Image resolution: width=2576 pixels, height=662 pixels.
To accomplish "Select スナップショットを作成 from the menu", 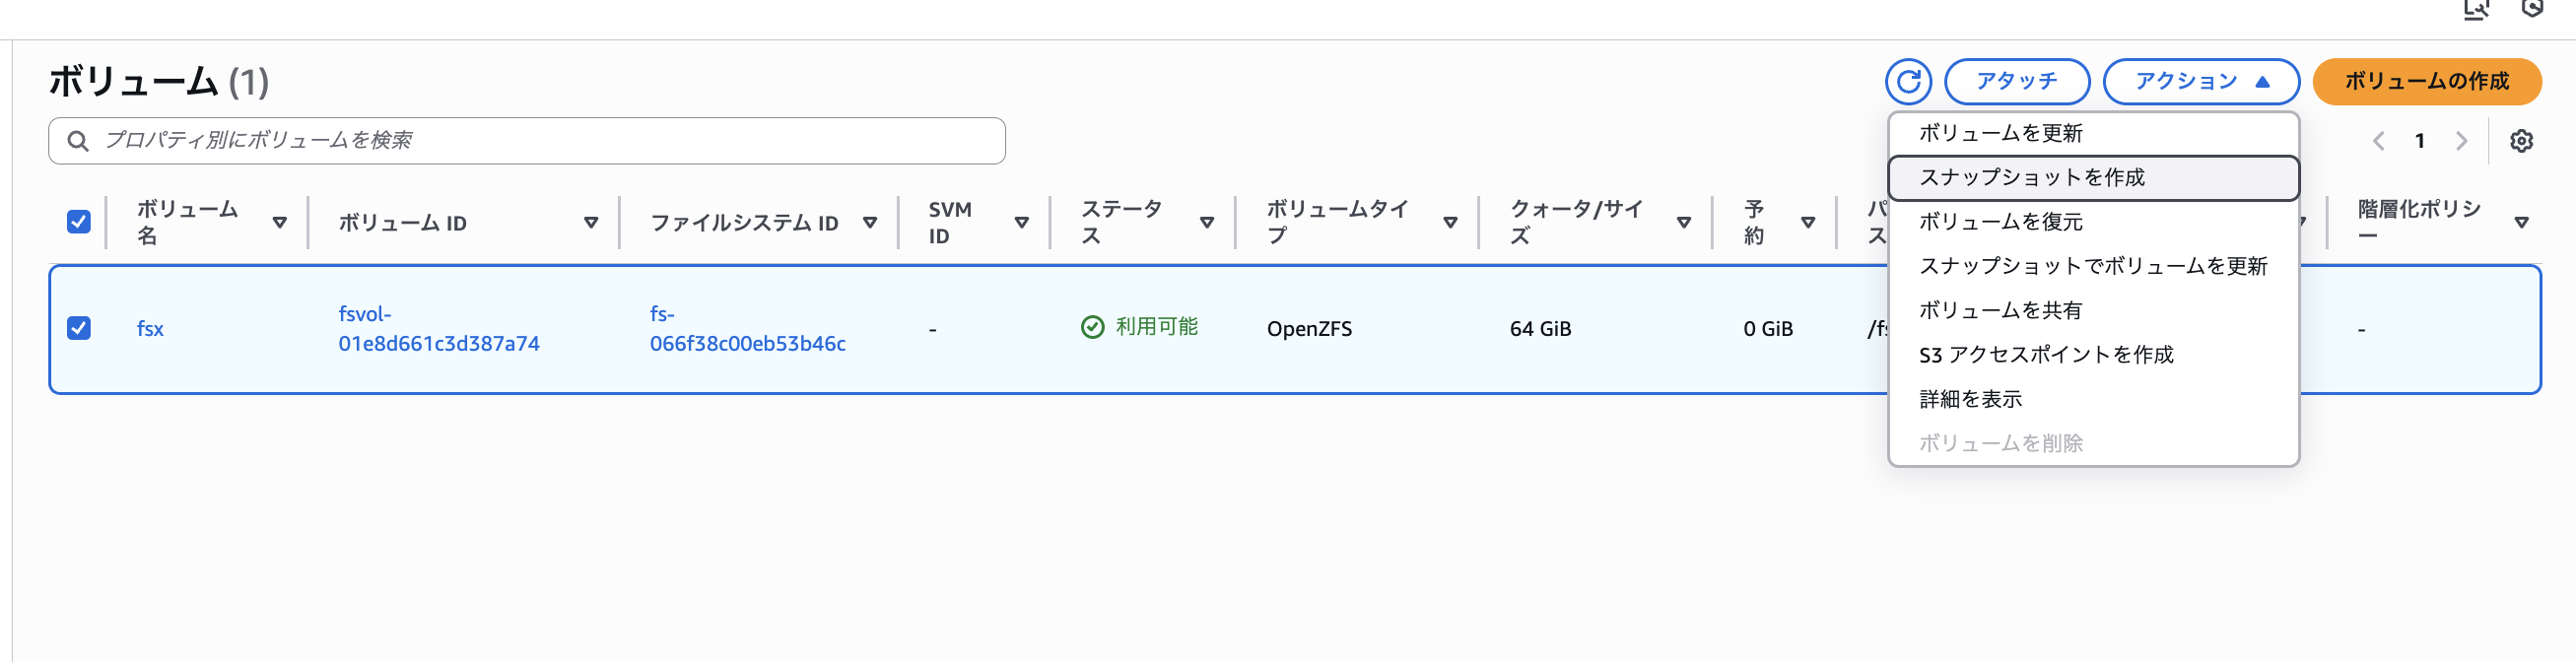I will (2032, 178).
